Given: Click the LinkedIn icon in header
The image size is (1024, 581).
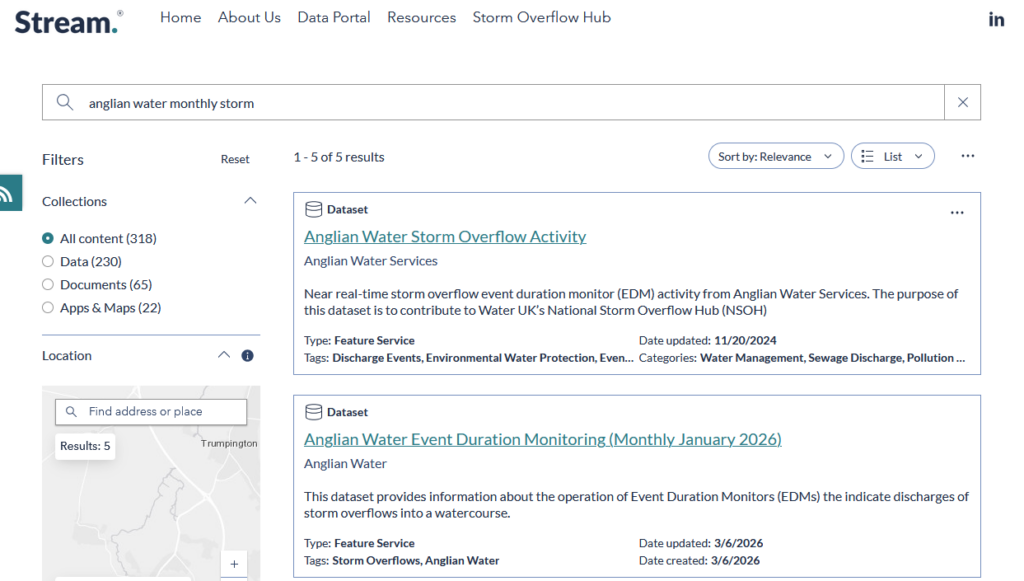Looking at the screenshot, I should pyautogui.click(x=996, y=19).
